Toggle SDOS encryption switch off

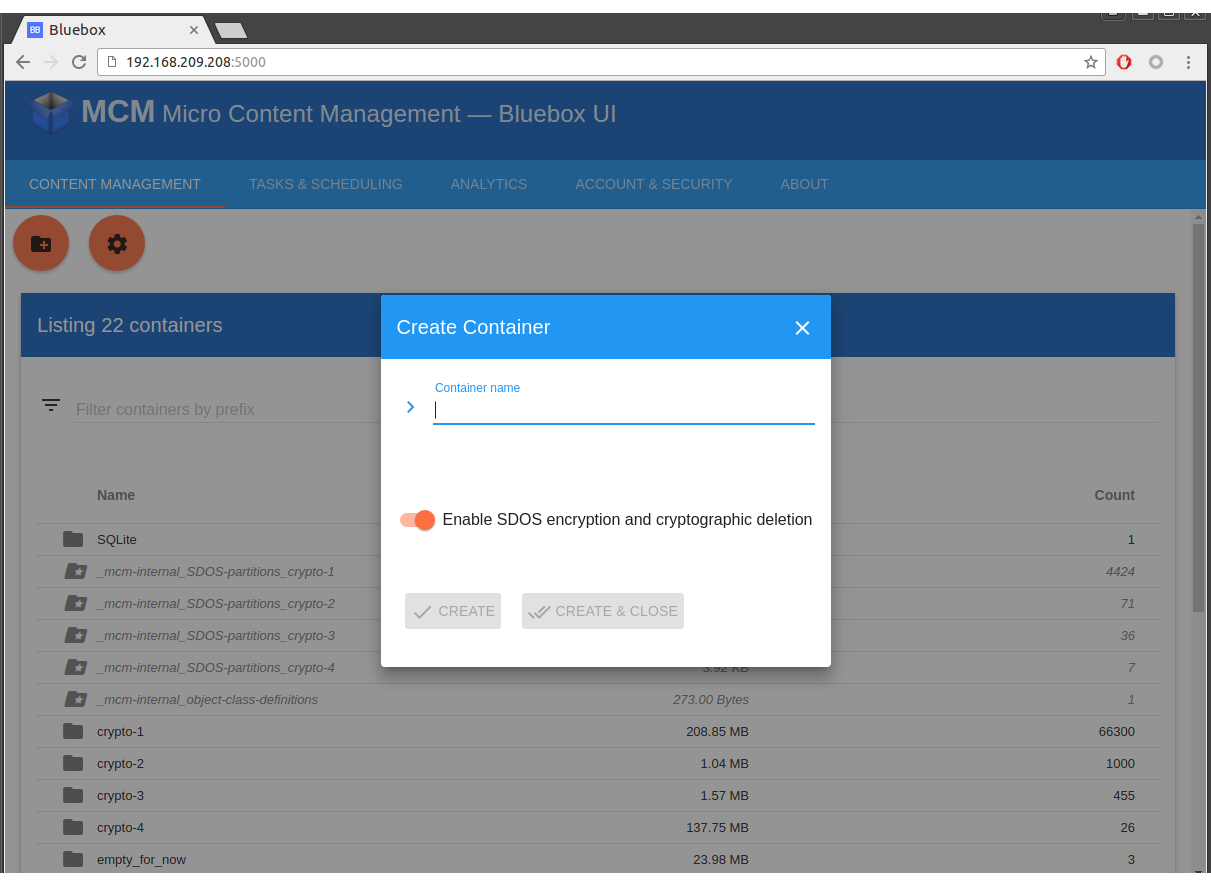(417, 520)
